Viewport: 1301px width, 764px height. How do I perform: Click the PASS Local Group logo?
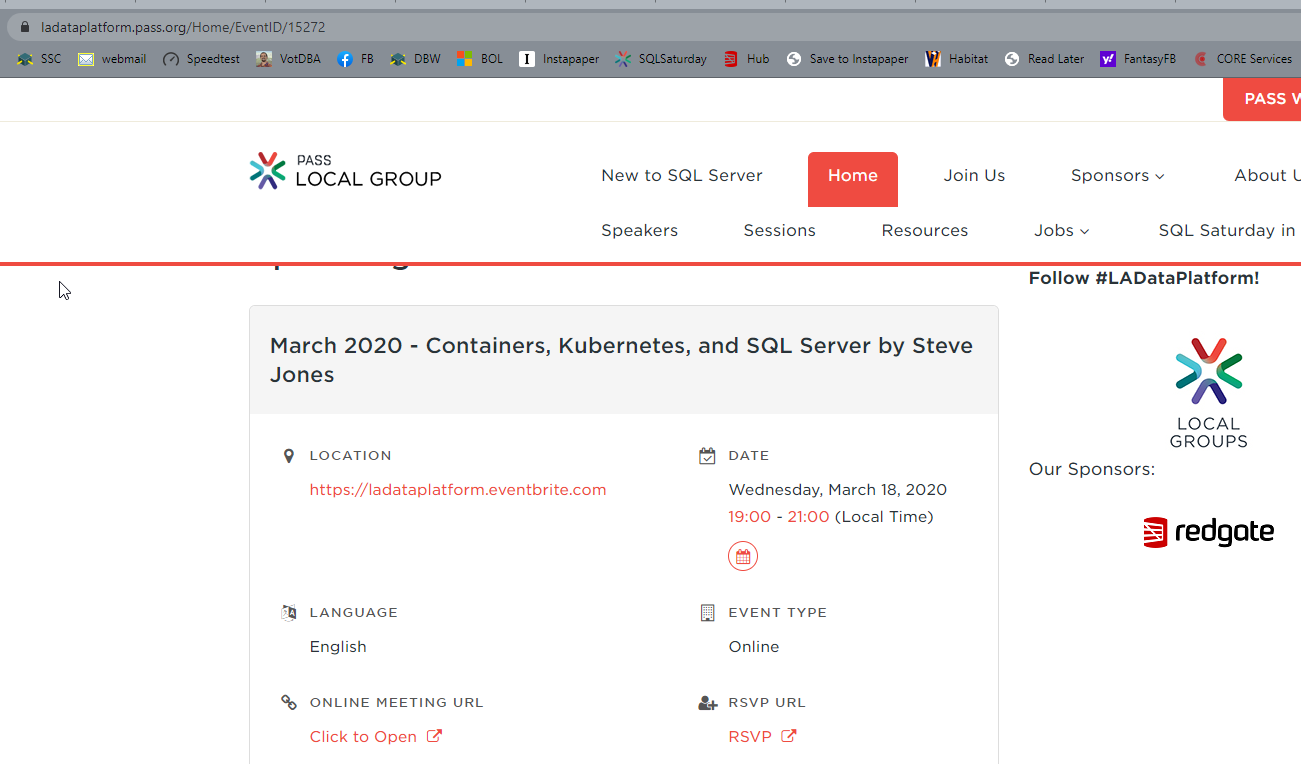[345, 171]
